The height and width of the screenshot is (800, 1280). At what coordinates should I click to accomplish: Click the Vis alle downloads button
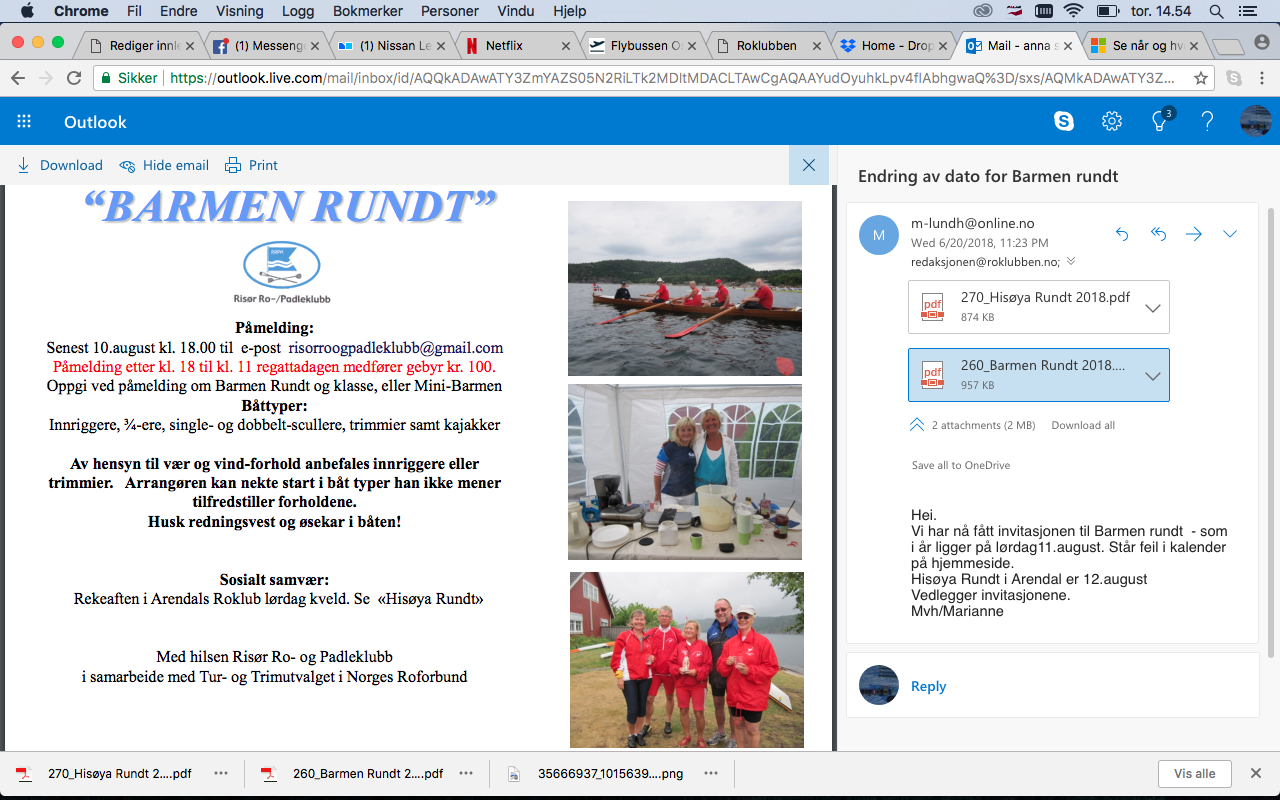(x=1194, y=773)
